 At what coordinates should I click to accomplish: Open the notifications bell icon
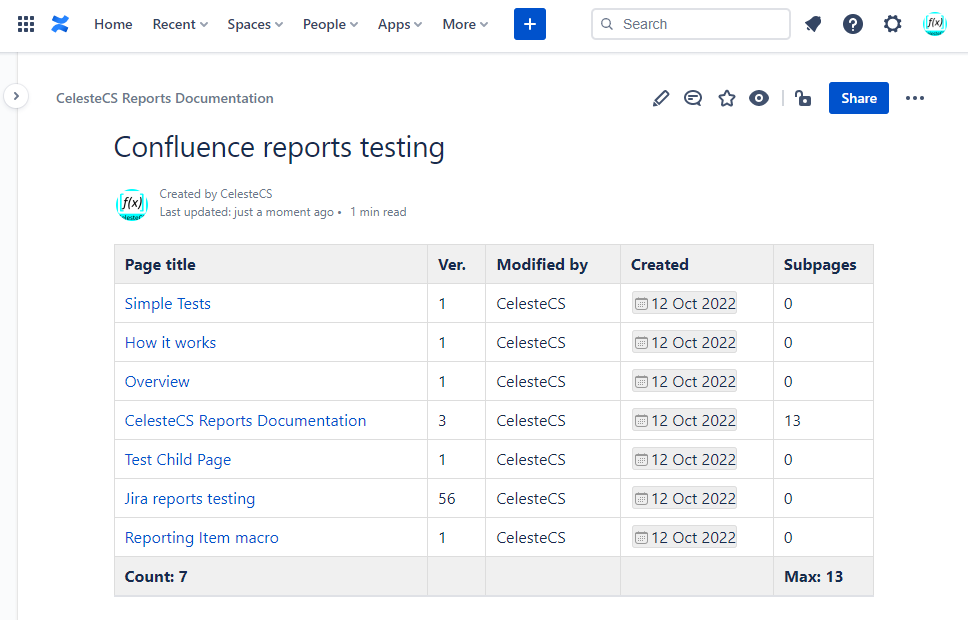coord(813,24)
